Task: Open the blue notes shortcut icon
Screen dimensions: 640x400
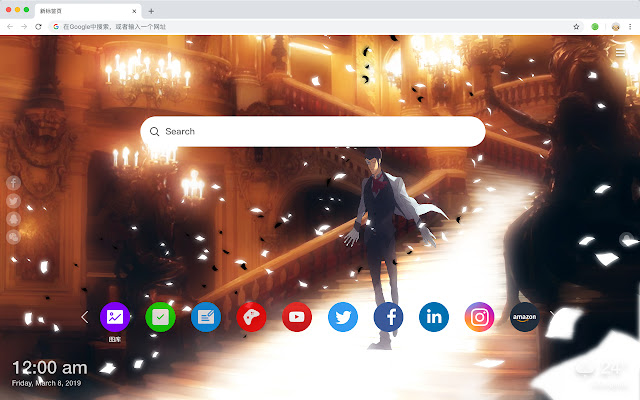Action: pos(206,317)
